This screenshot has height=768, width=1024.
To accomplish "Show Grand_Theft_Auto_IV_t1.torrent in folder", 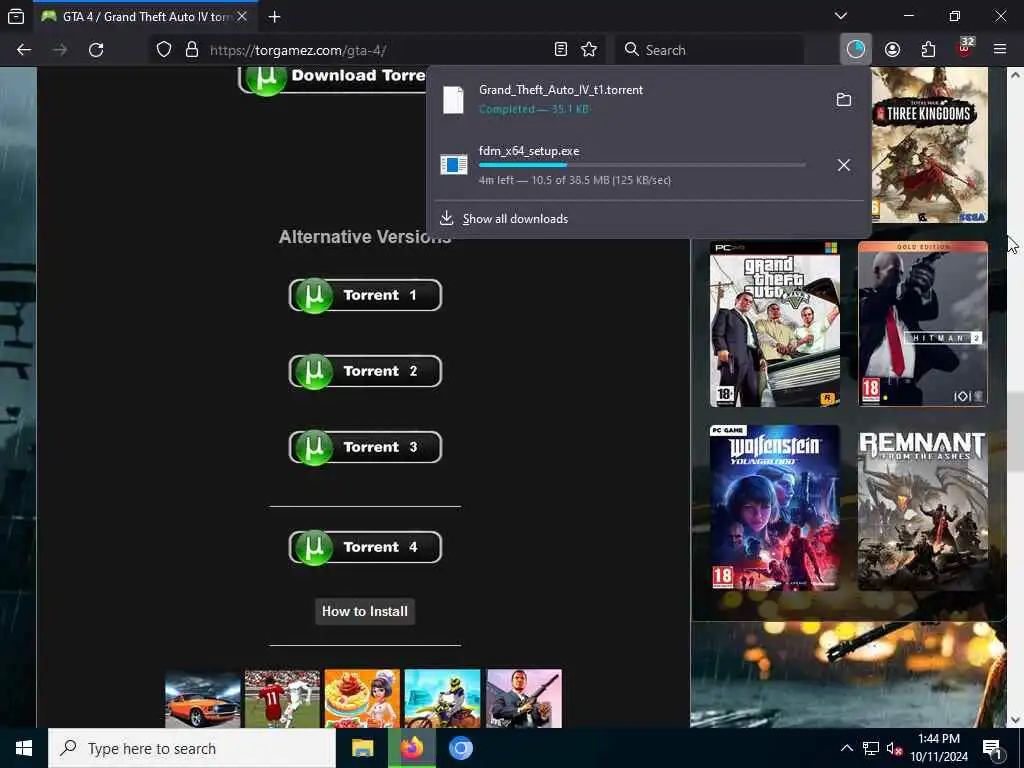I will [844, 99].
